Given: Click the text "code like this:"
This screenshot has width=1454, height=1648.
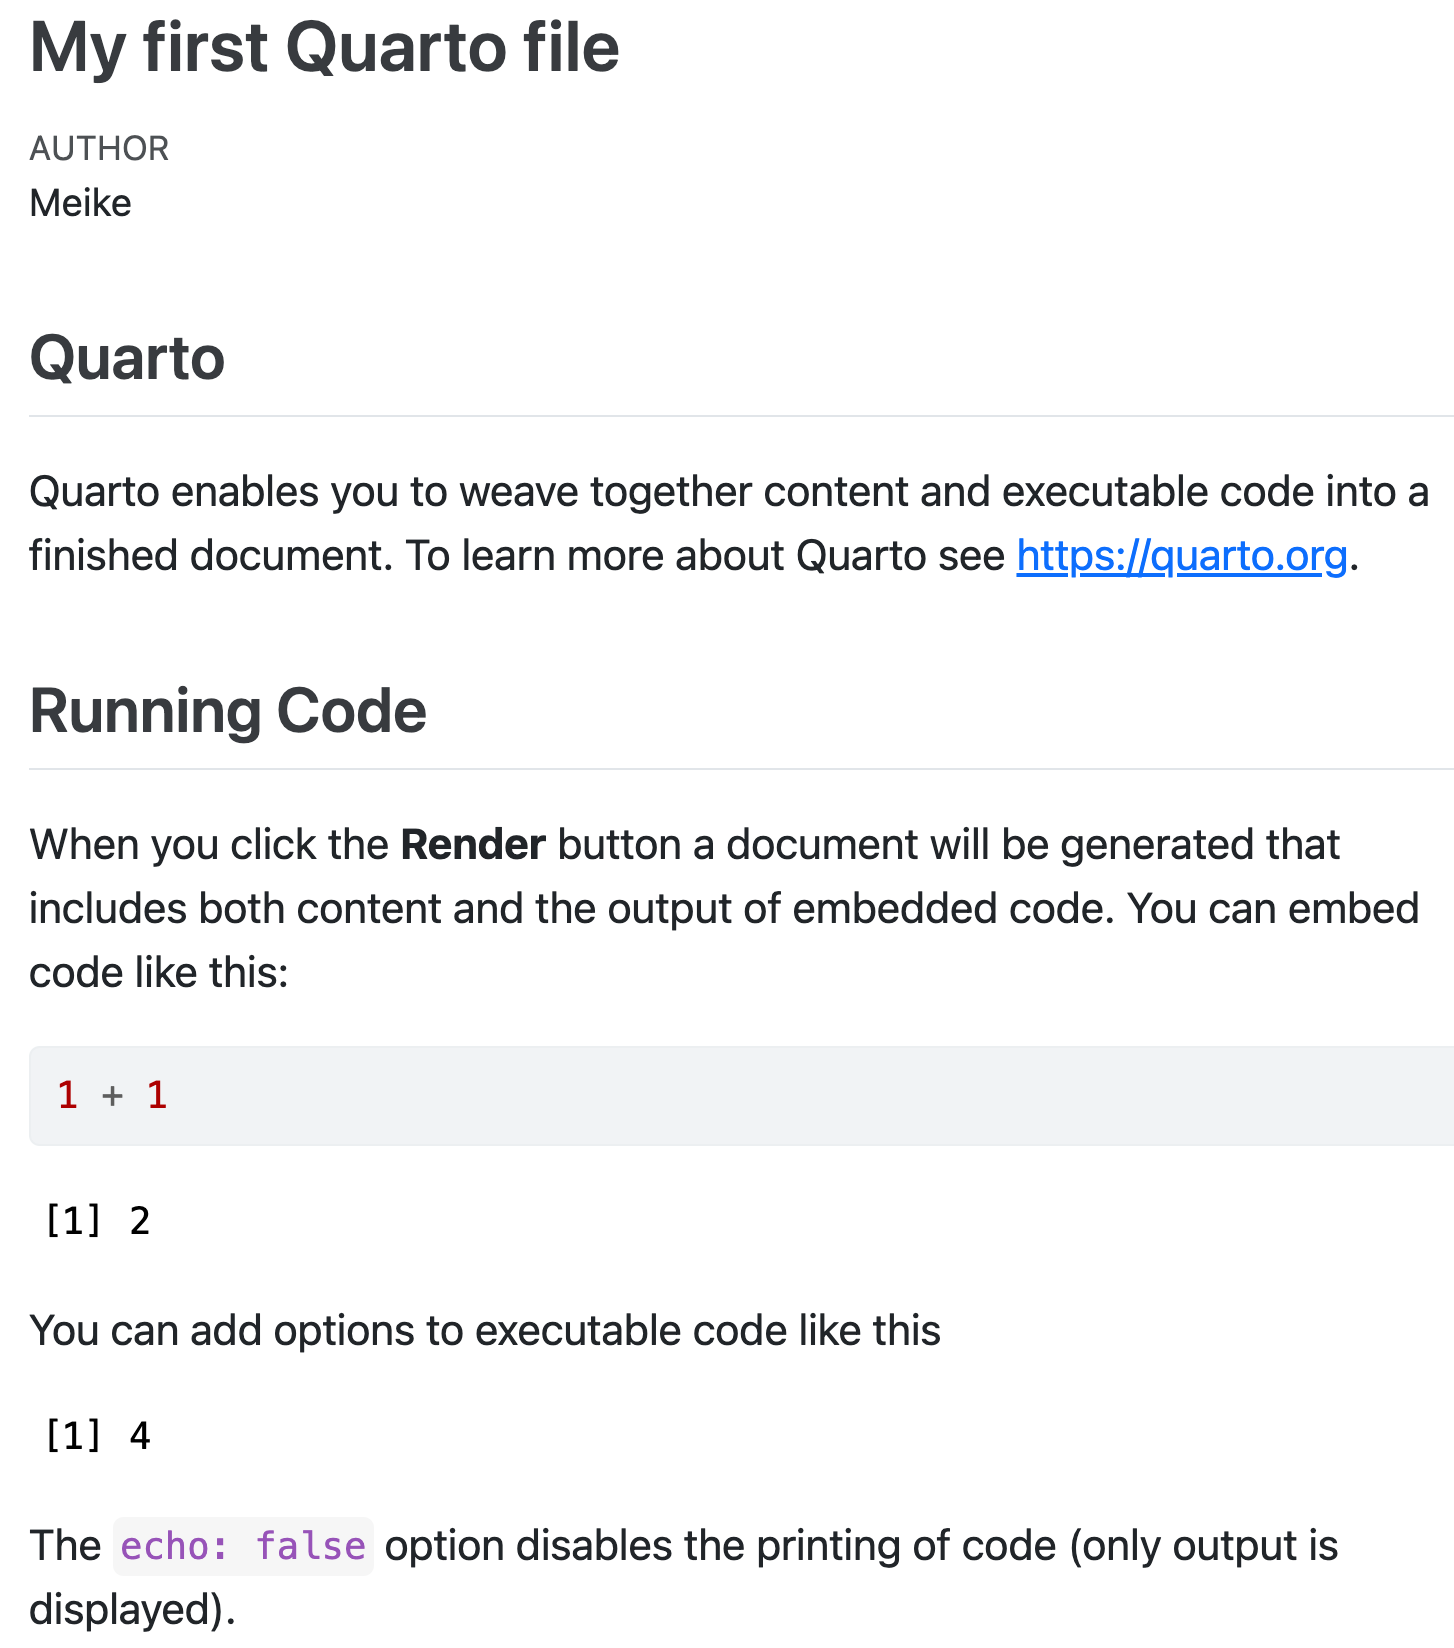Looking at the screenshot, I should 158,973.
